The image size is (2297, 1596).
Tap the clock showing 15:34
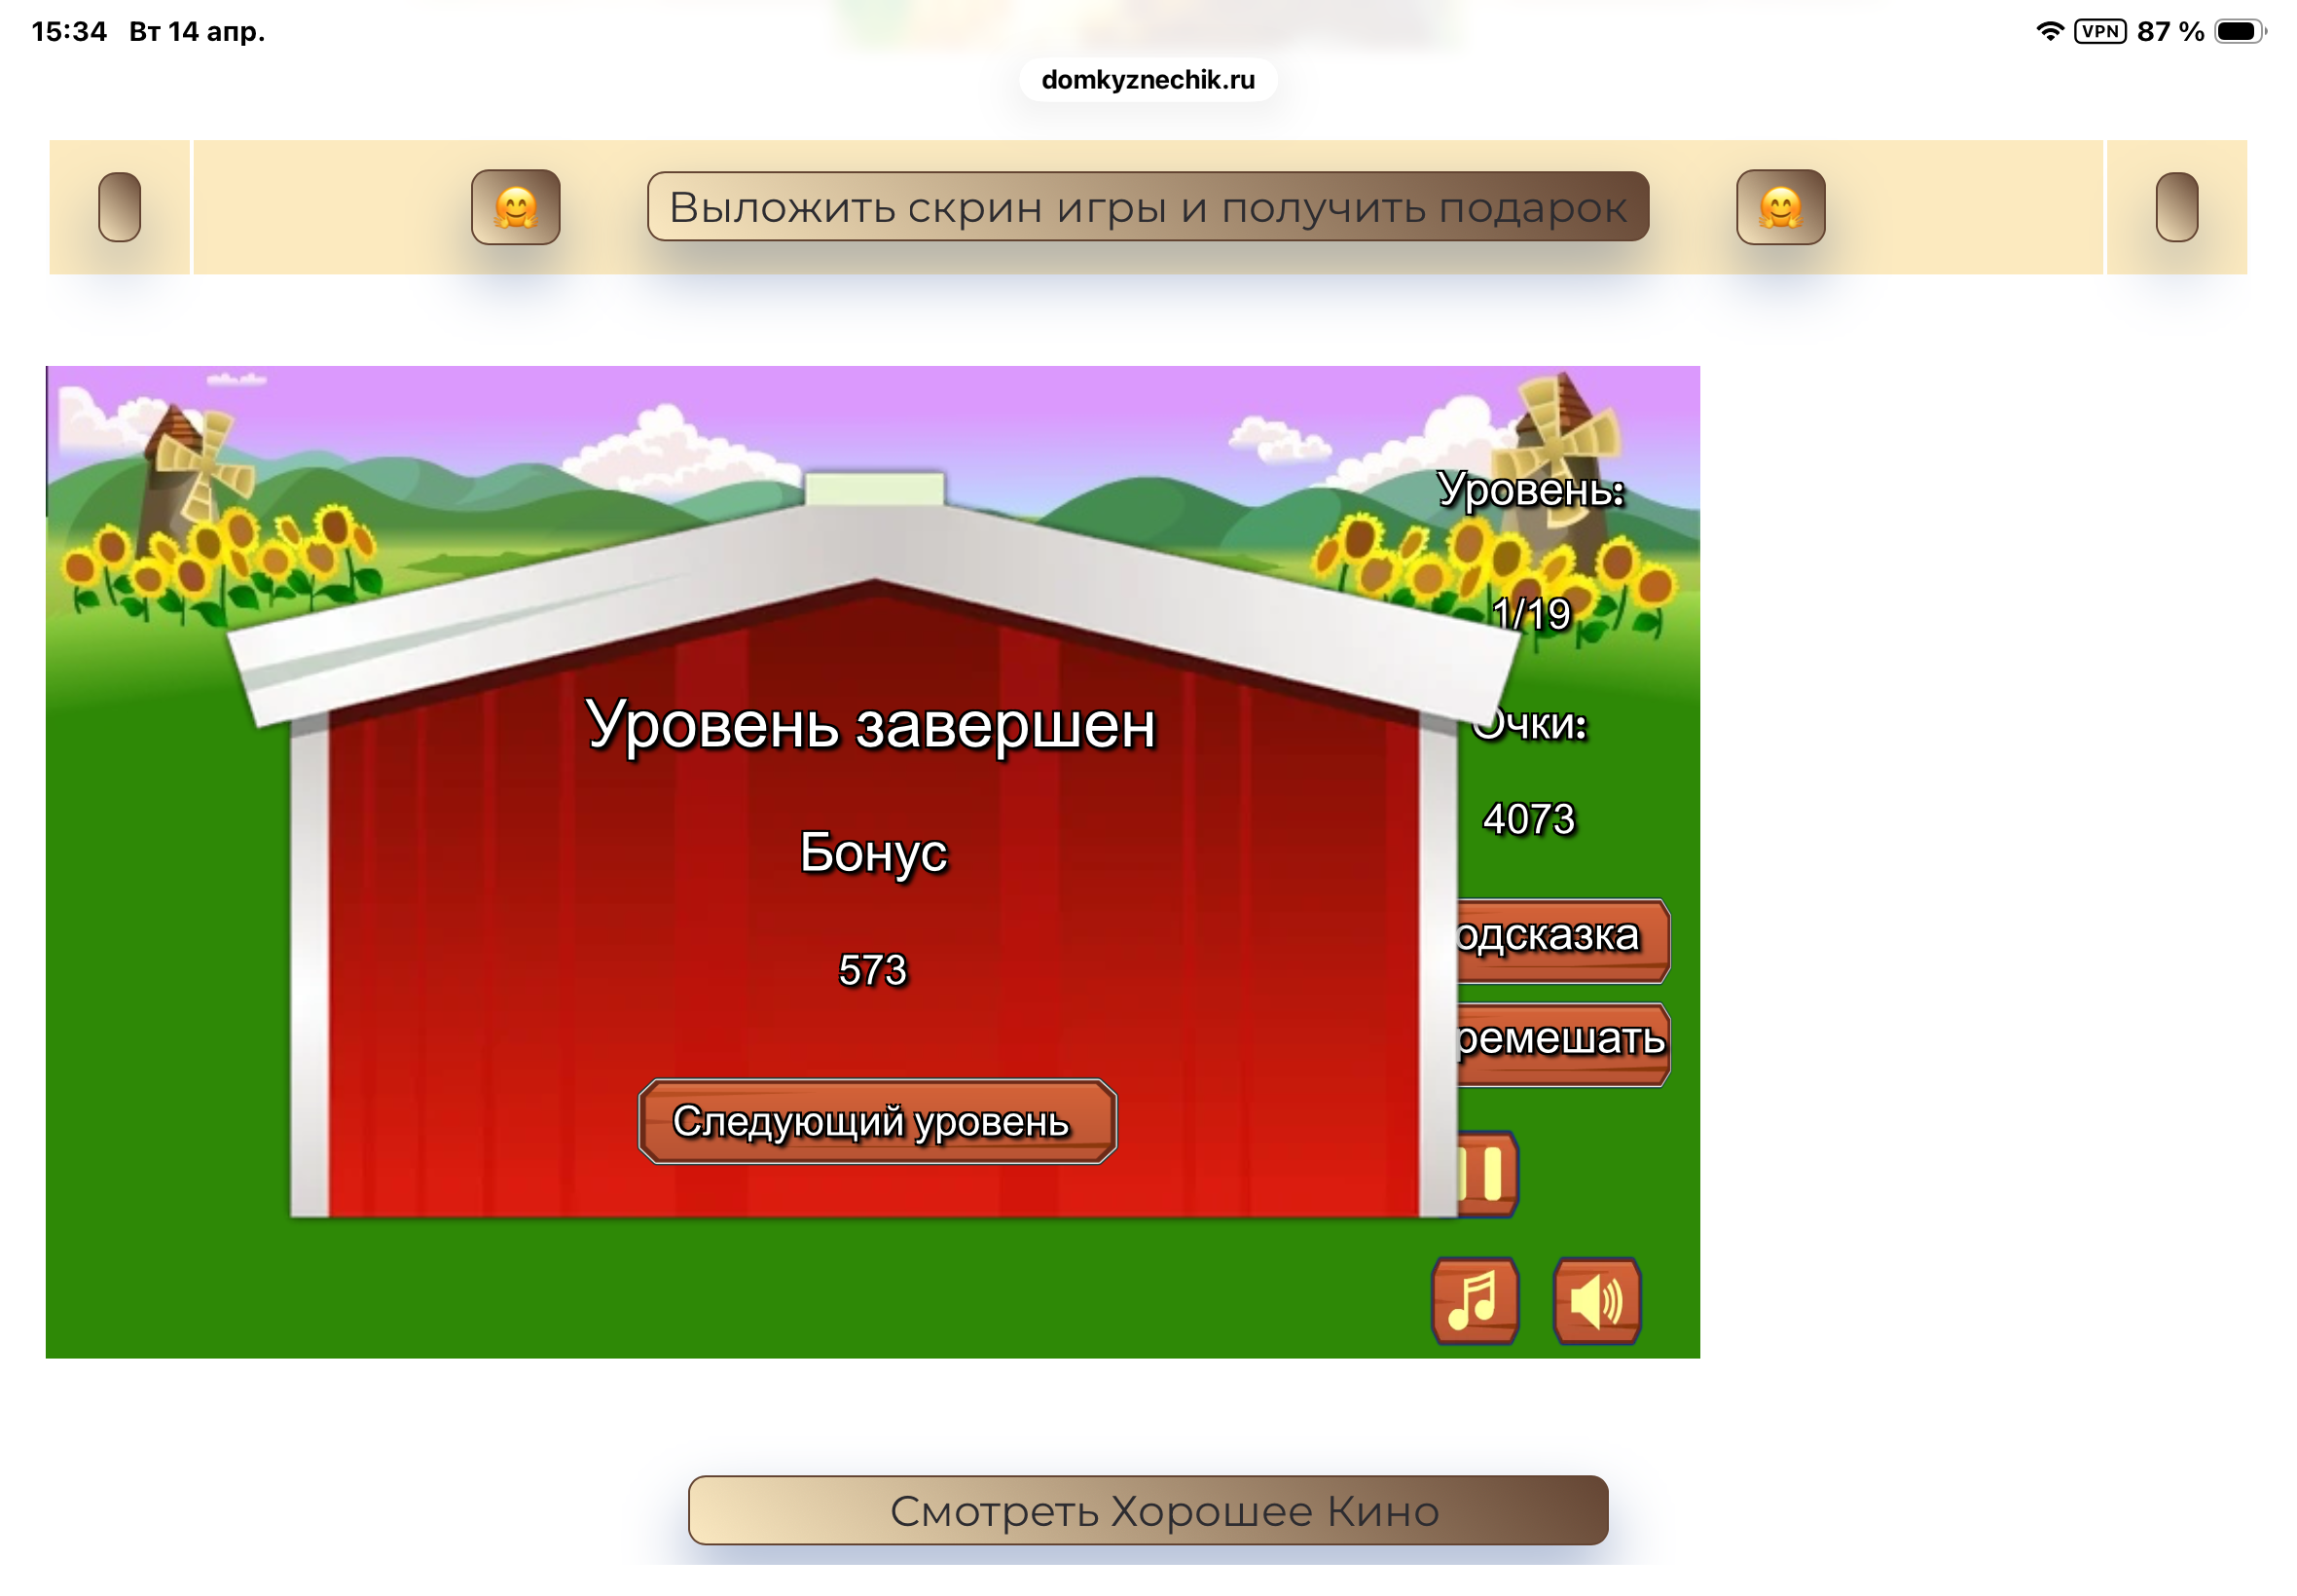(69, 31)
